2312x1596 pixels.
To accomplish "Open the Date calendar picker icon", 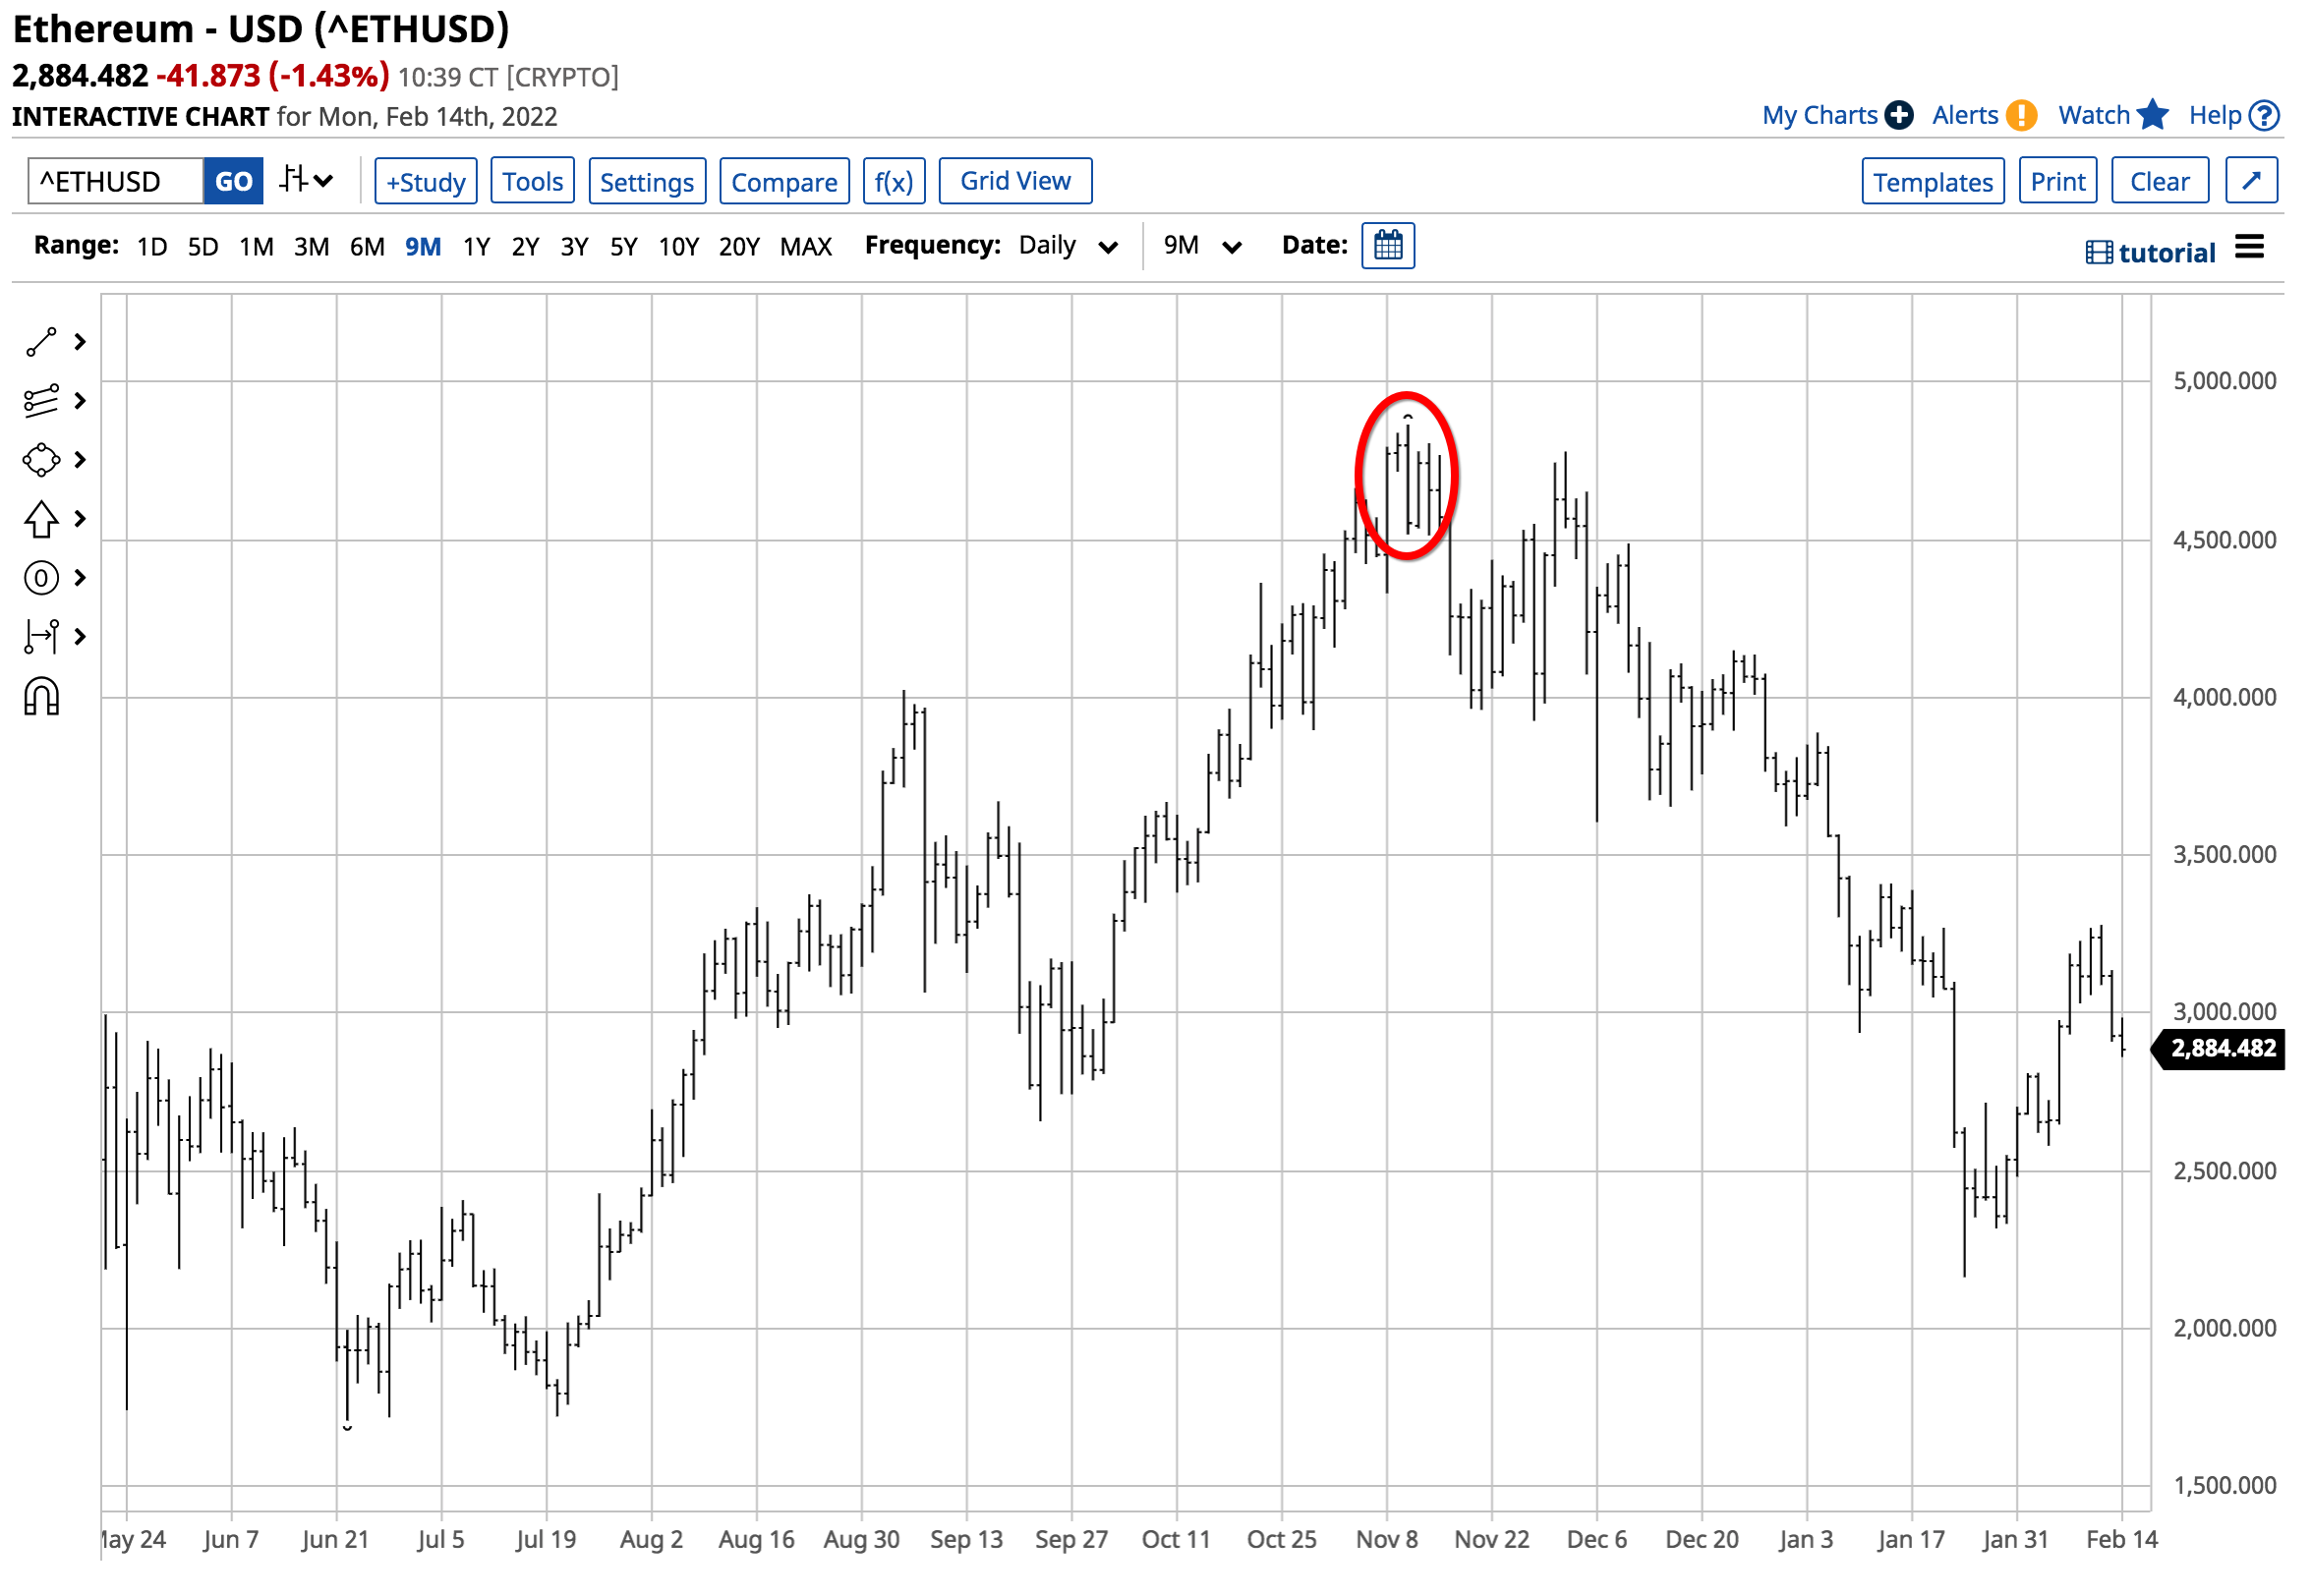I will [x=1387, y=245].
